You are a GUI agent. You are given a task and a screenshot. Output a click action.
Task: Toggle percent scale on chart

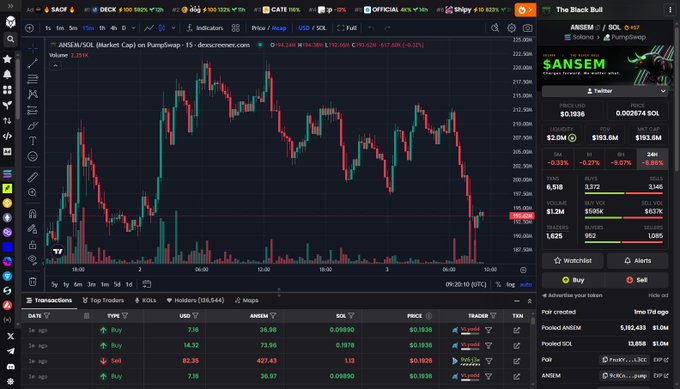498,284
